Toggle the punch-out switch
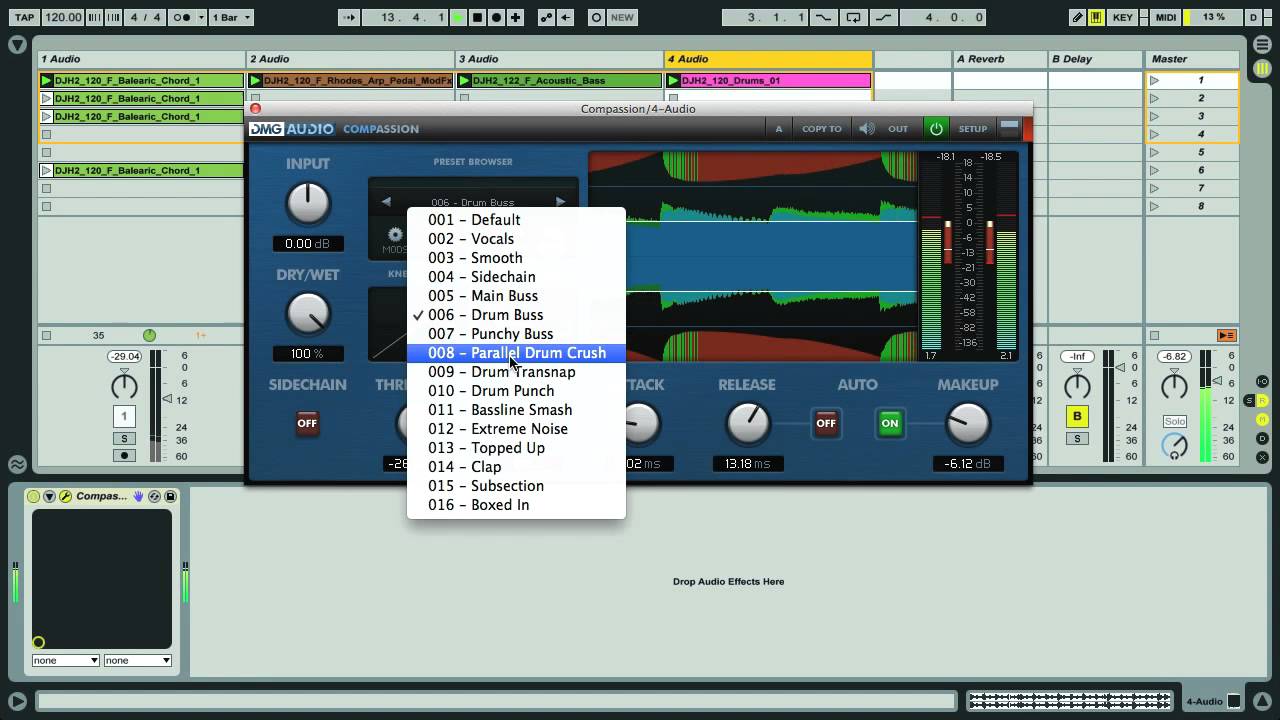Viewport: 1280px width, 720px height. tap(884, 17)
